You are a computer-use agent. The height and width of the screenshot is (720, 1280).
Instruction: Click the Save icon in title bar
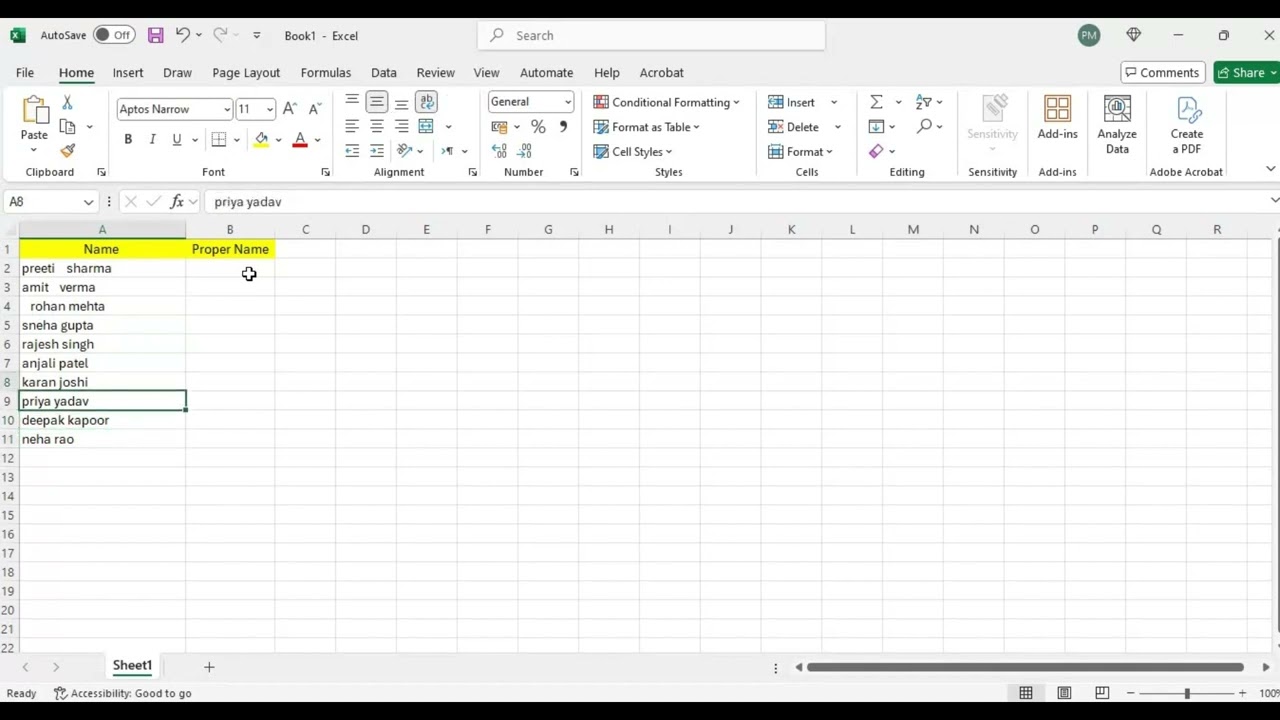[156, 35]
